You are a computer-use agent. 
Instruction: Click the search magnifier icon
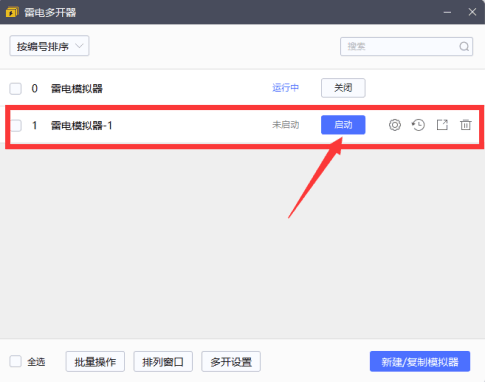click(464, 46)
